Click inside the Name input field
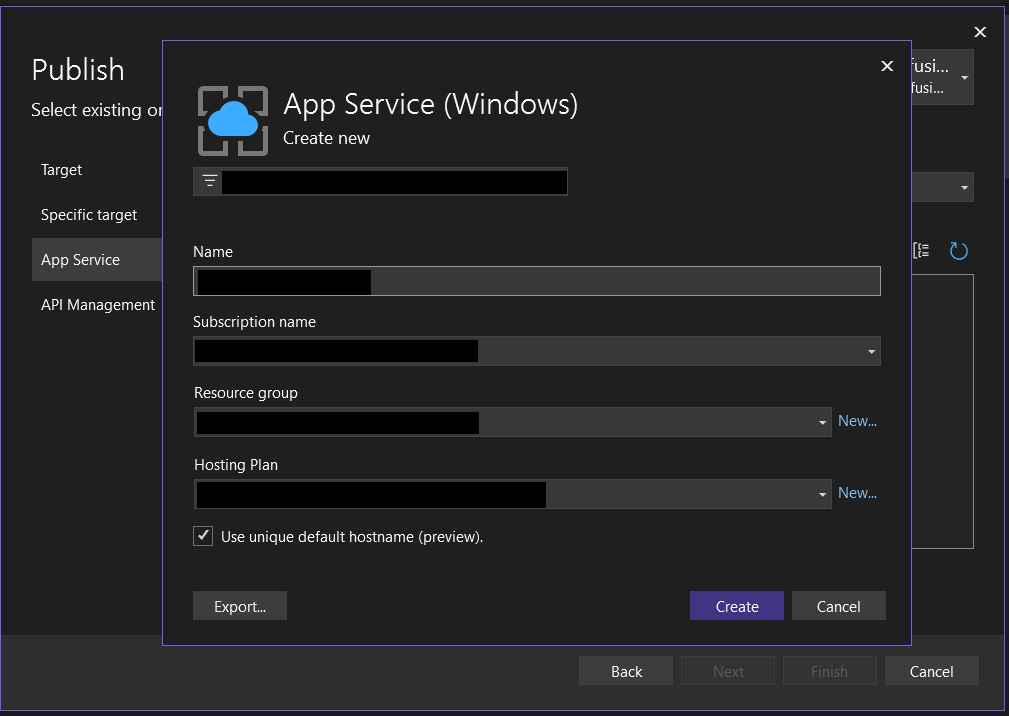The height and width of the screenshot is (716, 1009). tap(537, 281)
